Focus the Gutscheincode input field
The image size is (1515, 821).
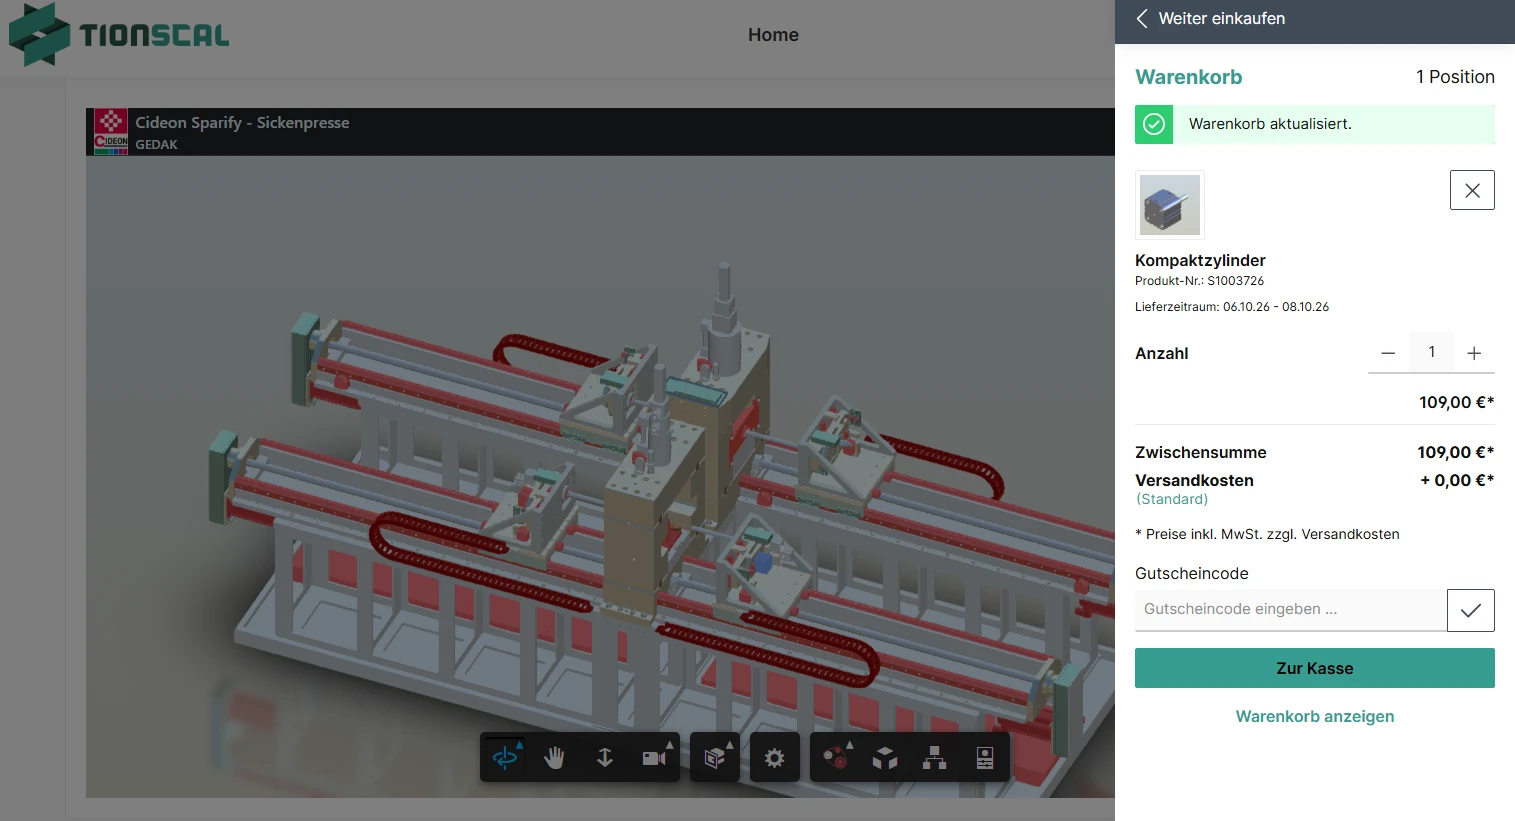tap(1291, 610)
